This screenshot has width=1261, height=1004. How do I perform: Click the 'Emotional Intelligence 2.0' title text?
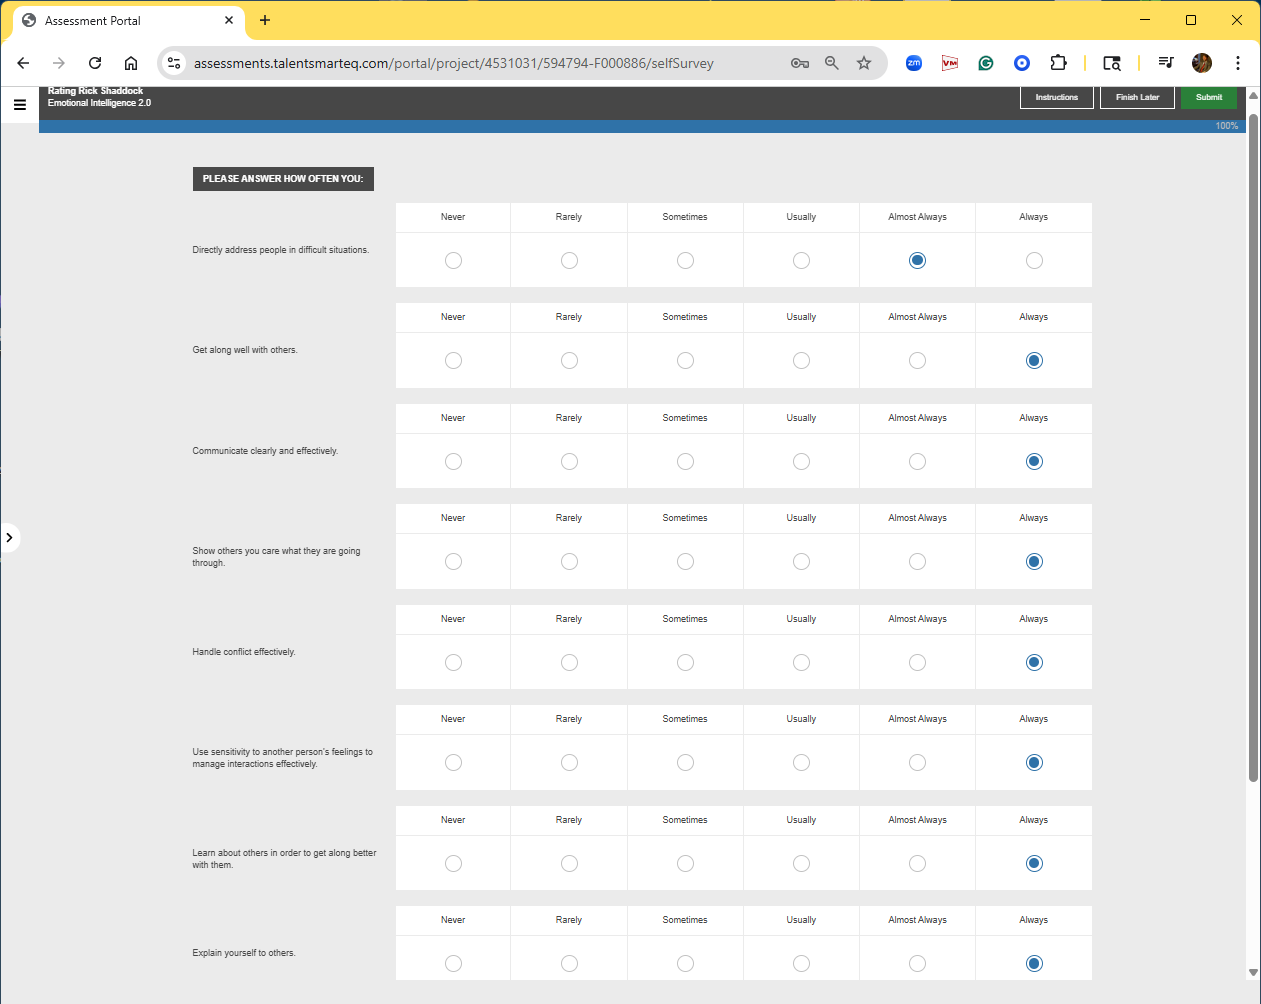pos(99,103)
